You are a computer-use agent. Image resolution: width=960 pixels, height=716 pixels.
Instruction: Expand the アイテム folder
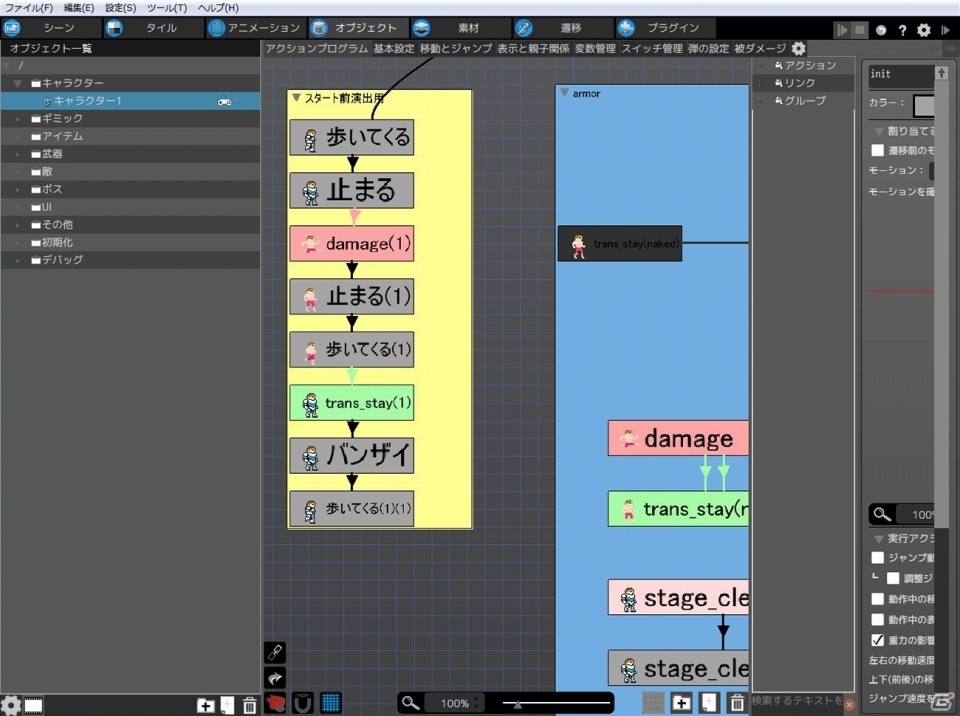[17, 137]
